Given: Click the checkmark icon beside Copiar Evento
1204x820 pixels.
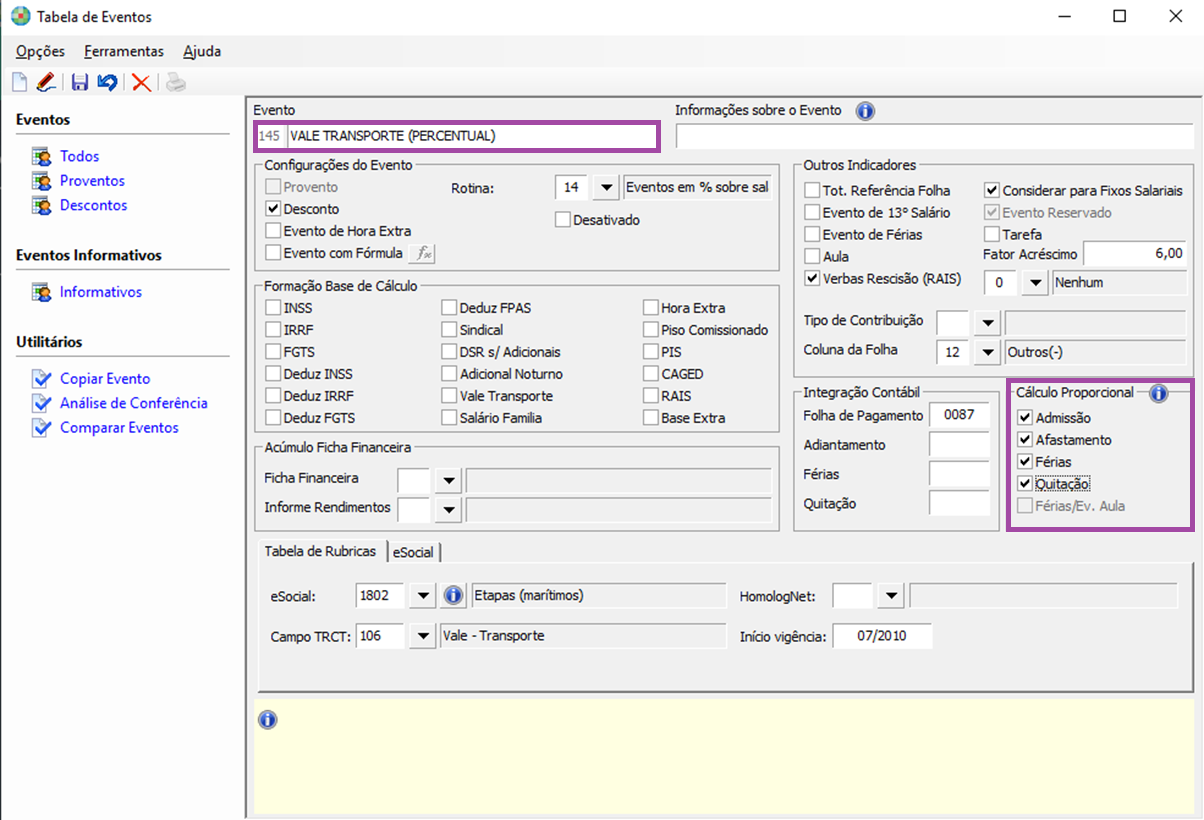Looking at the screenshot, I should 41,379.
